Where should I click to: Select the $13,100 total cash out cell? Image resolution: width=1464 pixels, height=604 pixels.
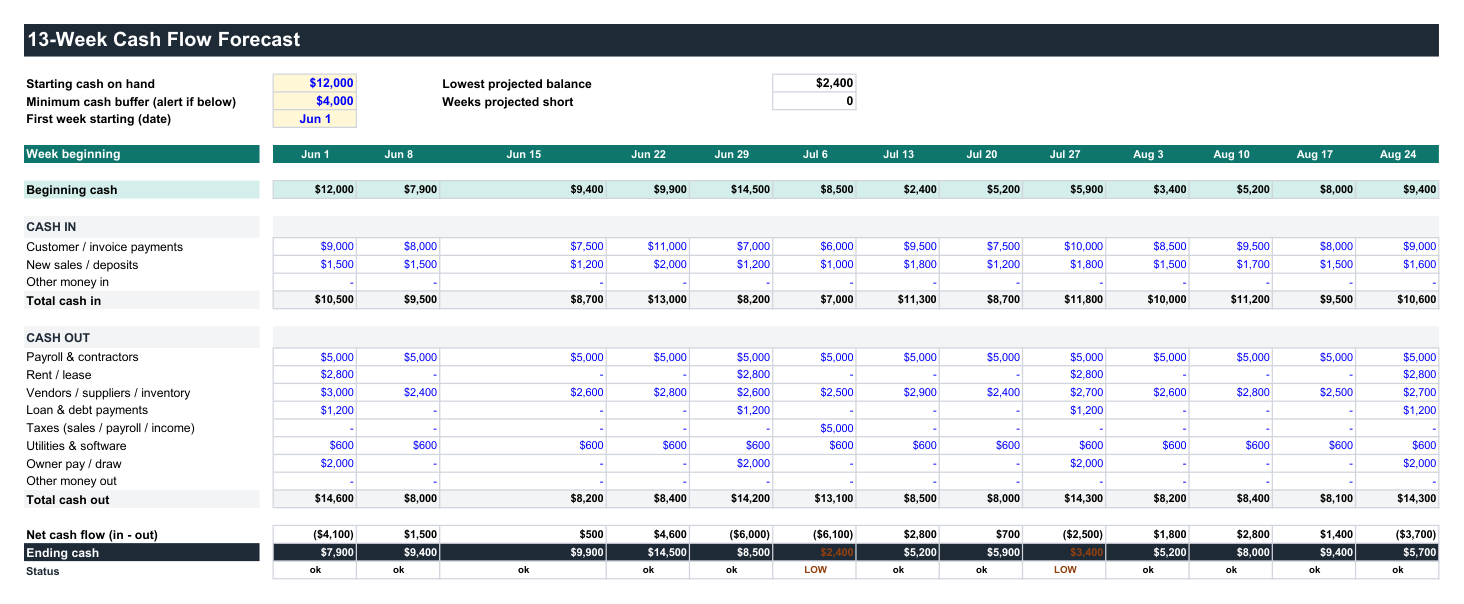[815, 499]
